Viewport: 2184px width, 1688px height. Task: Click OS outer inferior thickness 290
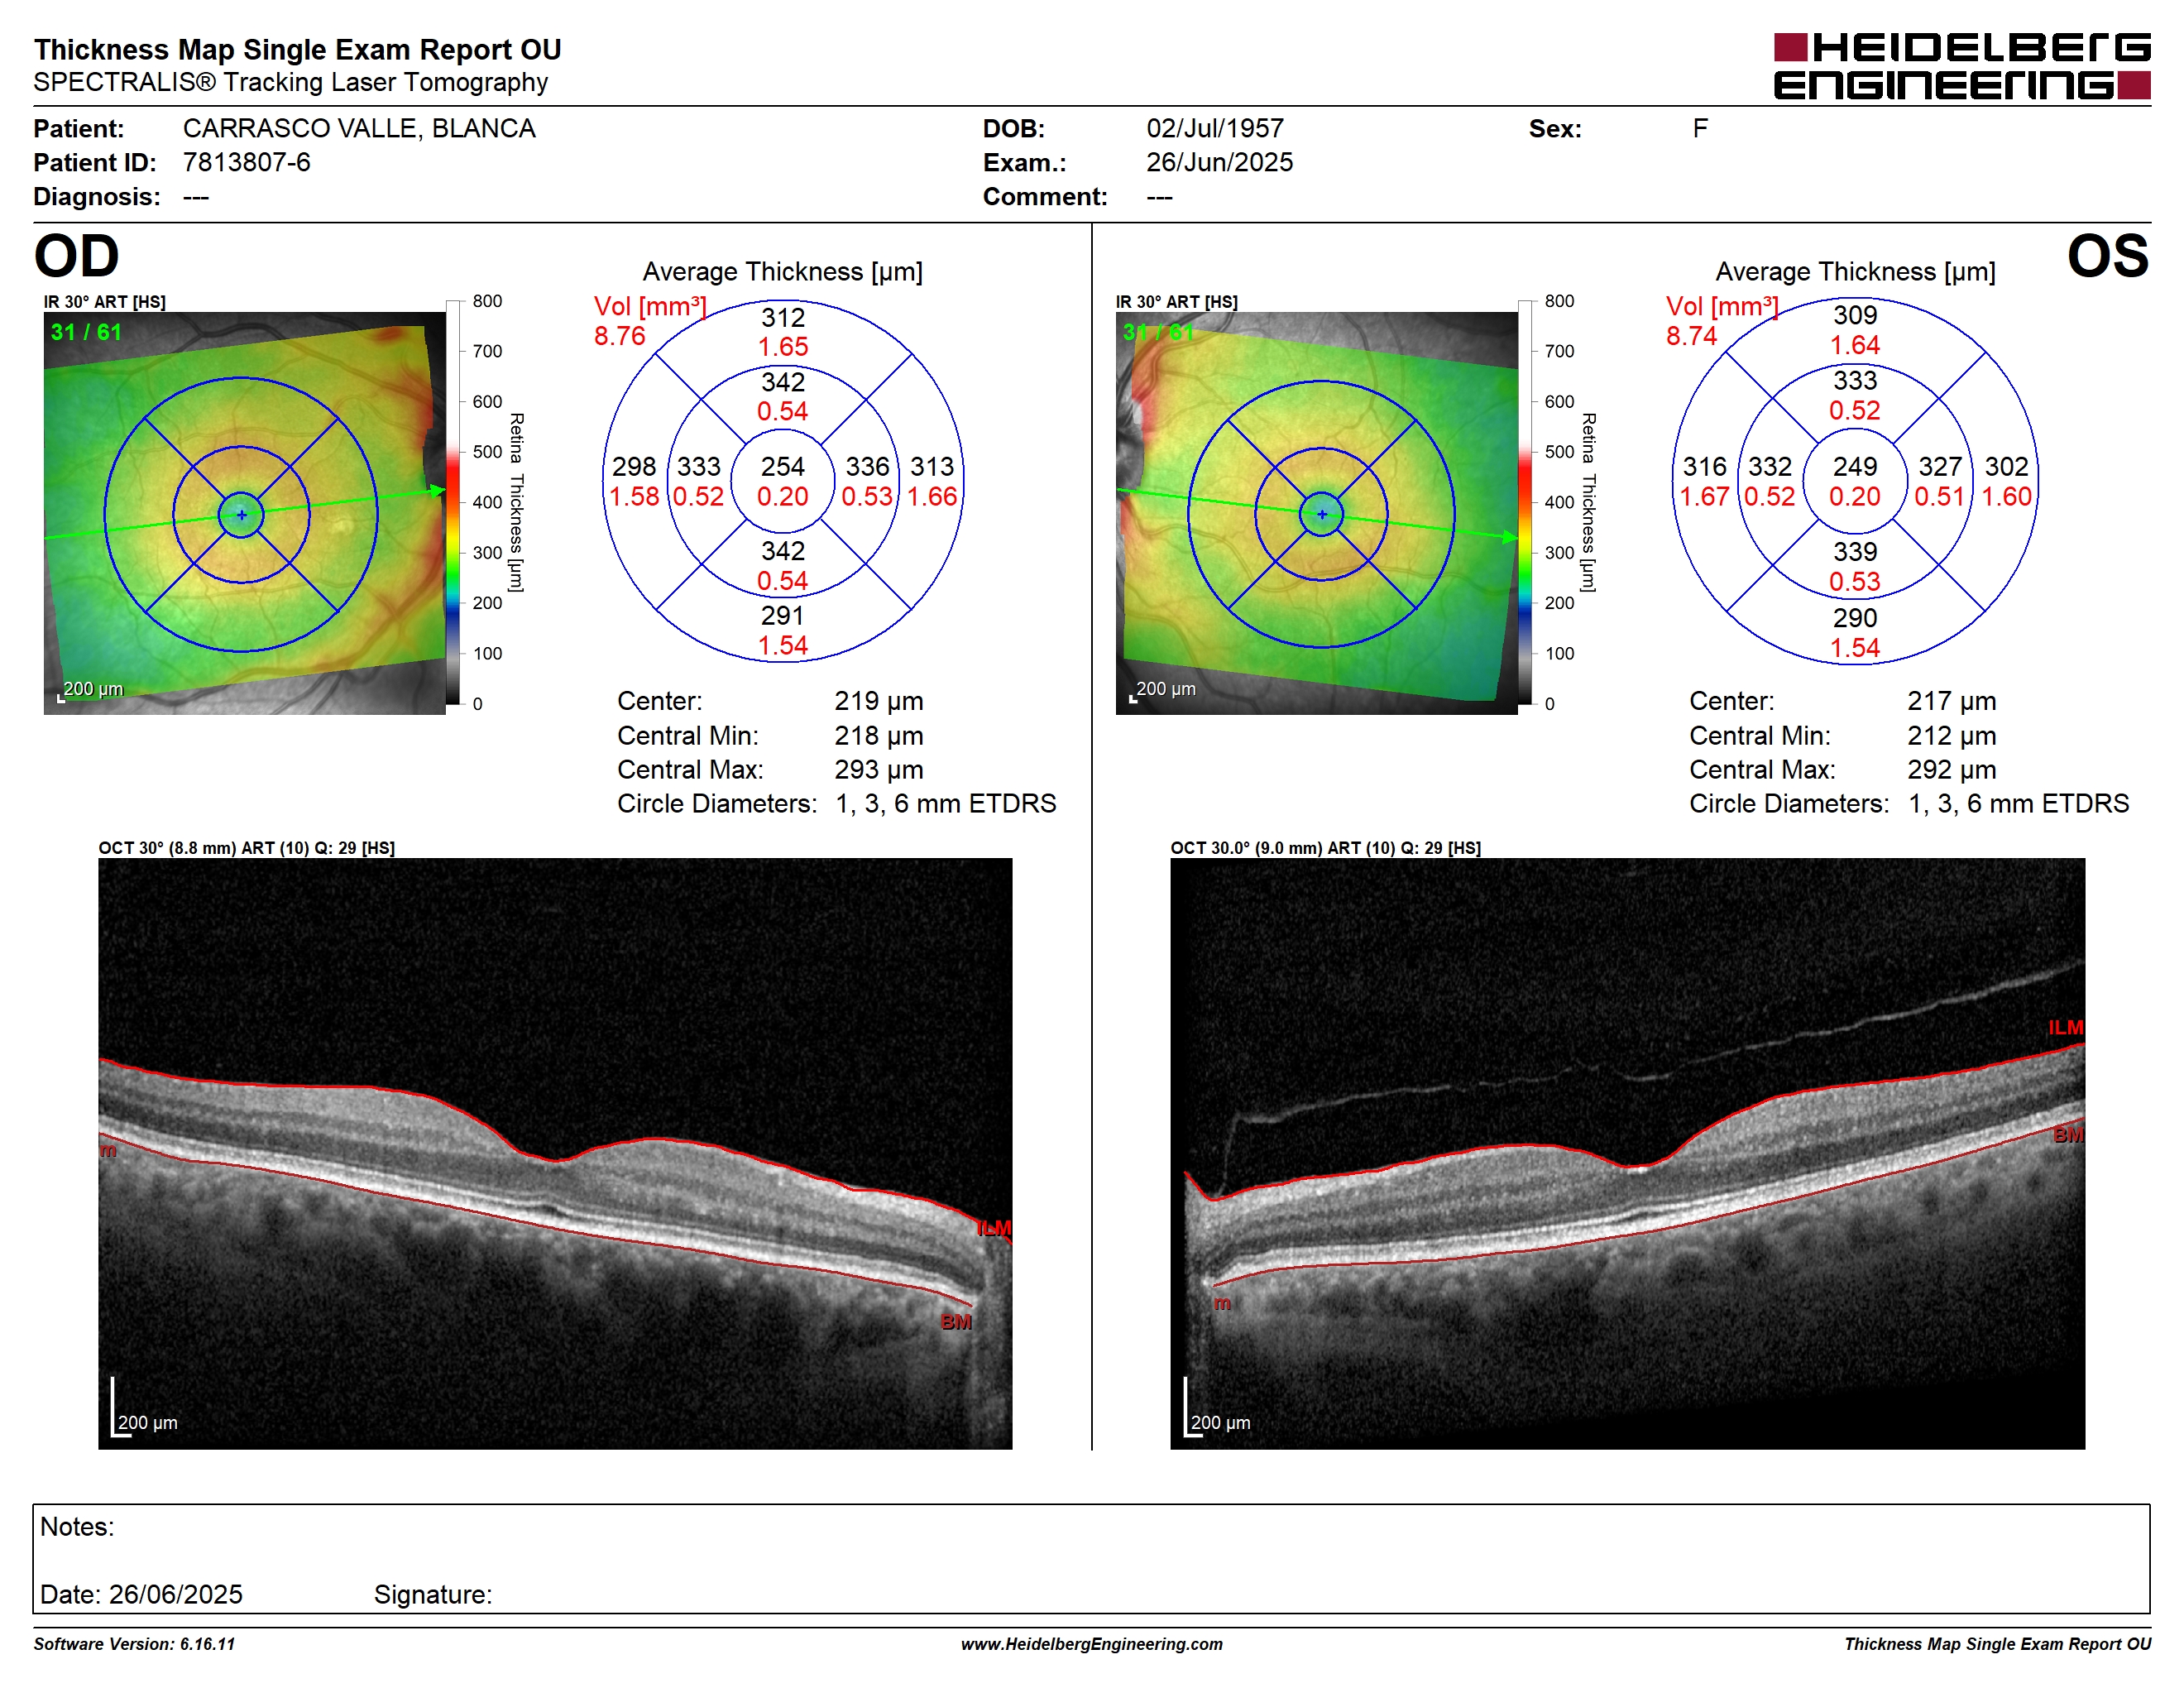[x=1855, y=618]
